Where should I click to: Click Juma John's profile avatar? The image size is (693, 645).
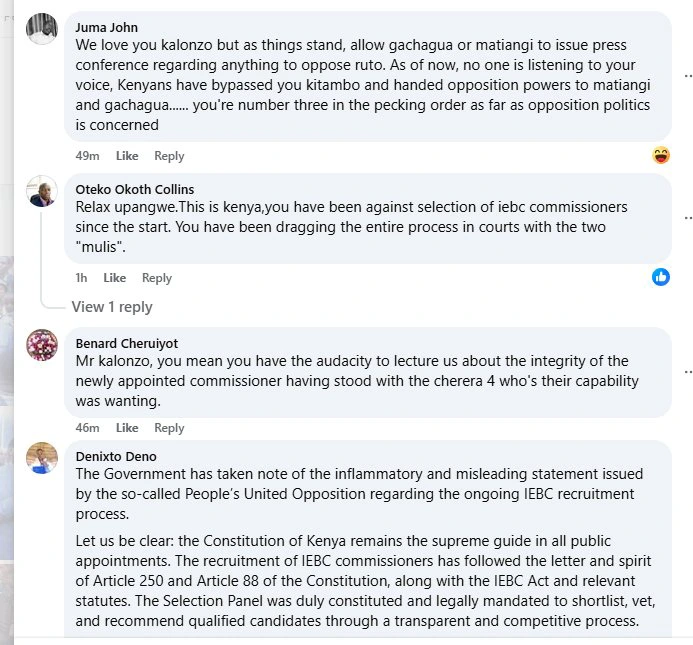pyautogui.click(x=41, y=29)
